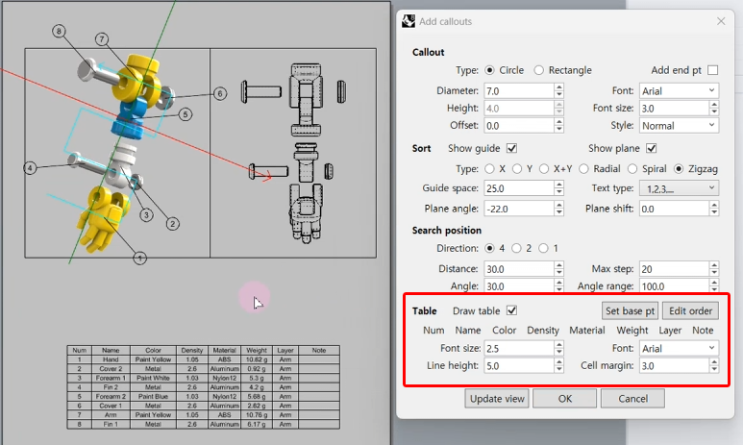
Task: Toggle the Layer table column
Action: (x=670, y=330)
